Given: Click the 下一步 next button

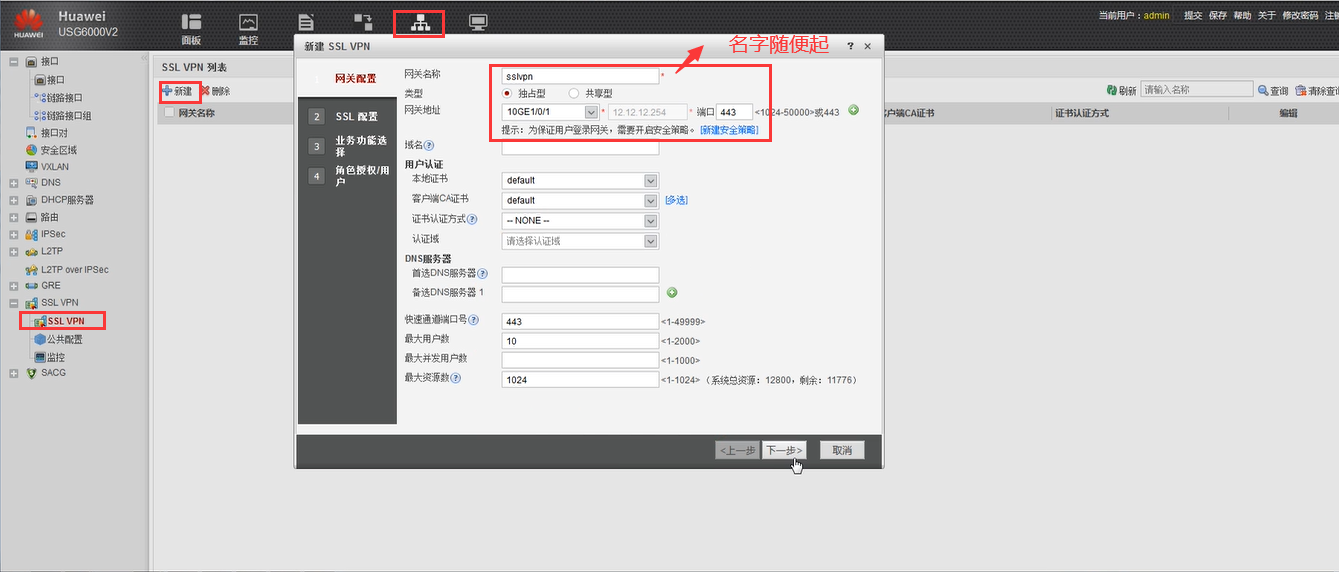Looking at the screenshot, I should tap(784, 451).
